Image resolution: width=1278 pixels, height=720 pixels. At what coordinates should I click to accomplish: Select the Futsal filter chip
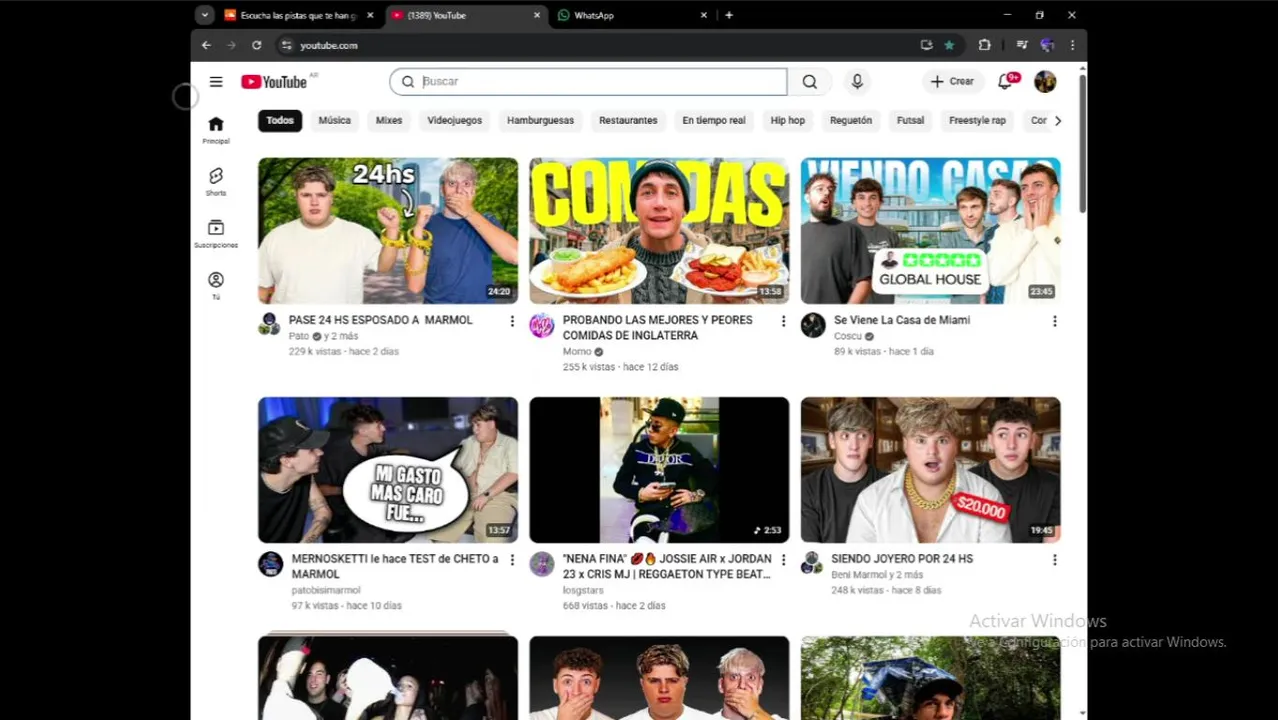tap(911, 120)
